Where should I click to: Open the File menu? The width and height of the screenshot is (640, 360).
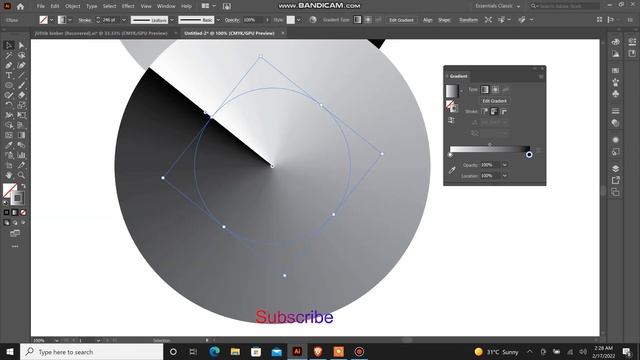pos(40,6)
